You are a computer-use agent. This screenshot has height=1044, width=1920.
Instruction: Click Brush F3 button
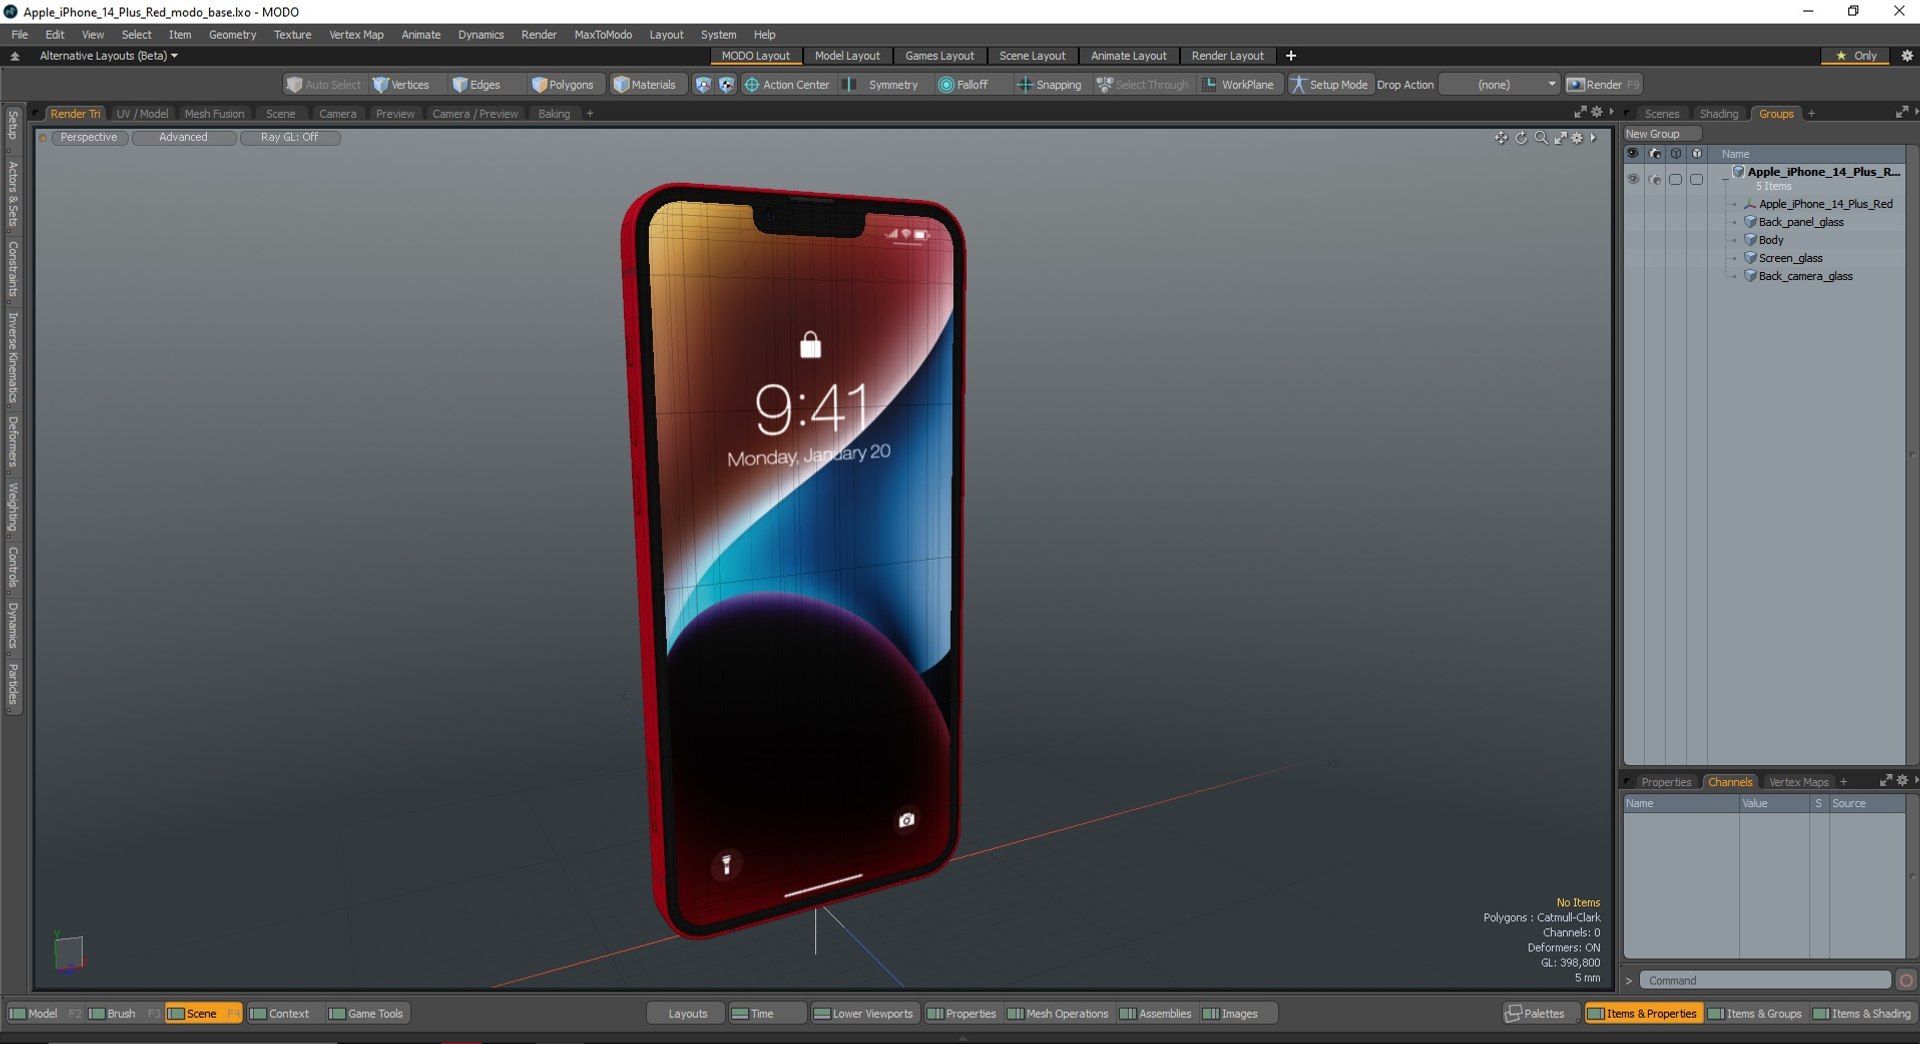point(124,1013)
